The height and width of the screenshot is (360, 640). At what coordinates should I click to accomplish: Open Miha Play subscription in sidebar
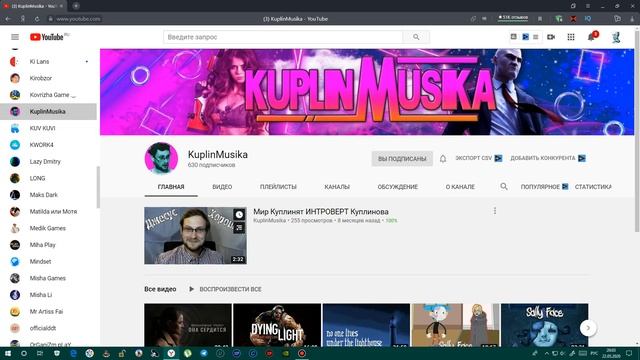pos(48,245)
